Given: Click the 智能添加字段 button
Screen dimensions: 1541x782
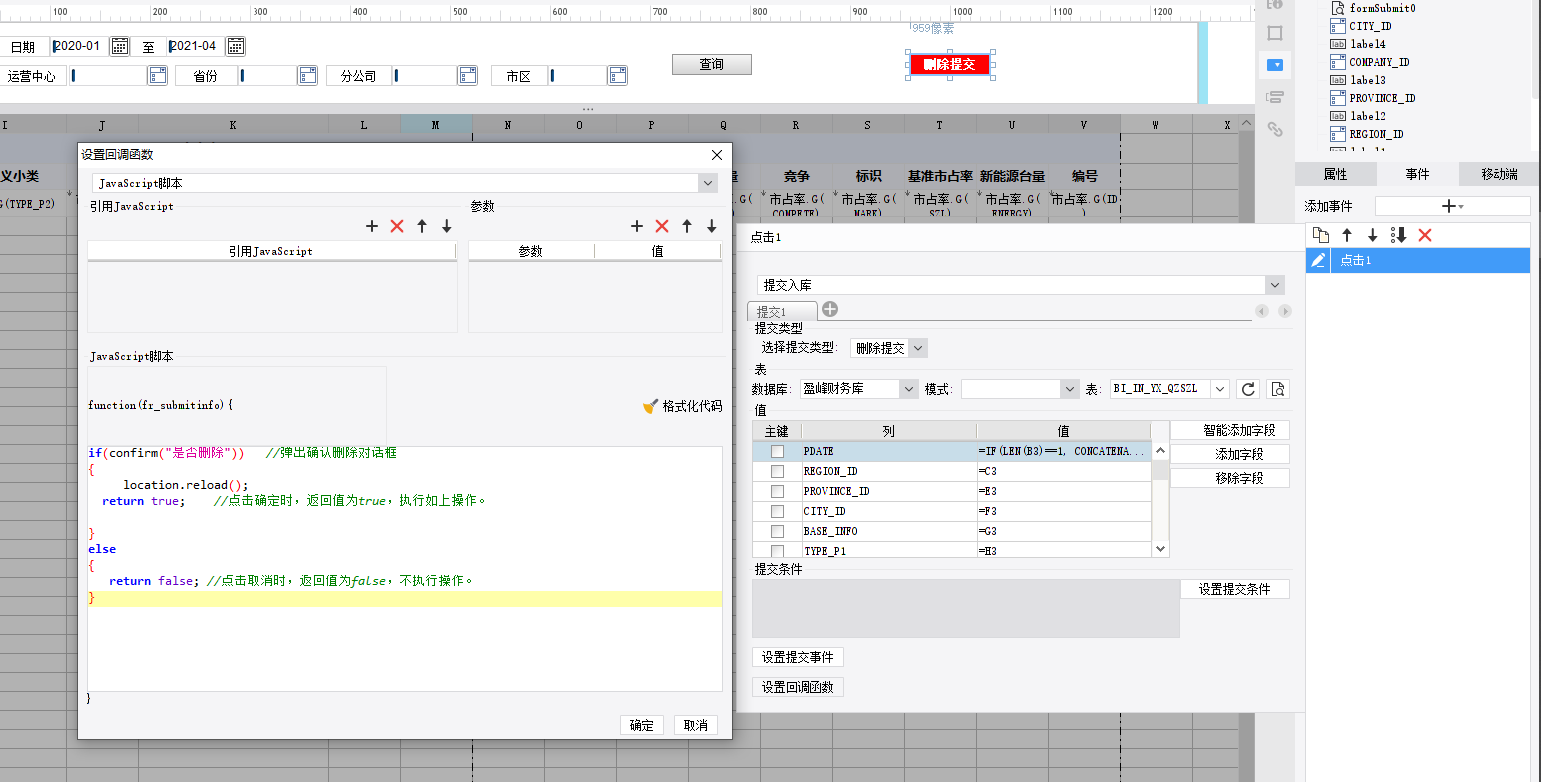Looking at the screenshot, I should (x=1230, y=430).
